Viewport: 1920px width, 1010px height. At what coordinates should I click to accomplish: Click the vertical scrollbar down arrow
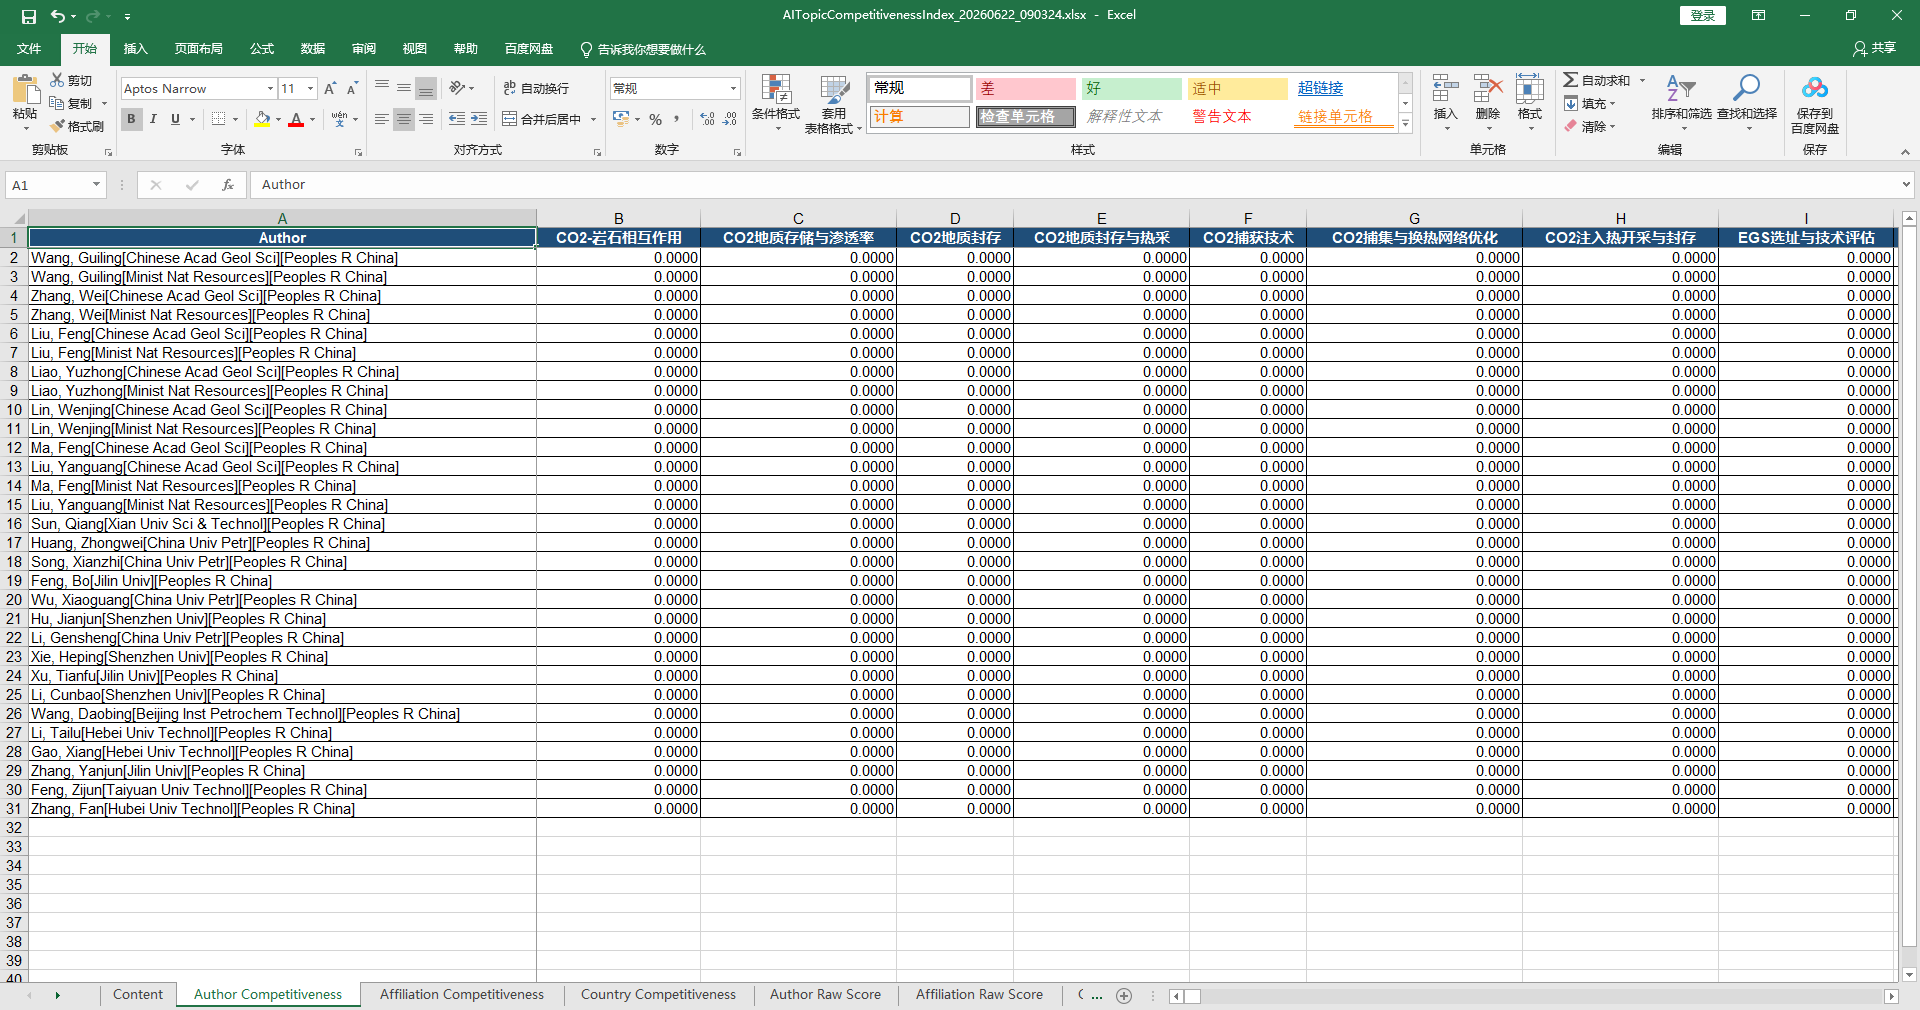click(x=1909, y=974)
